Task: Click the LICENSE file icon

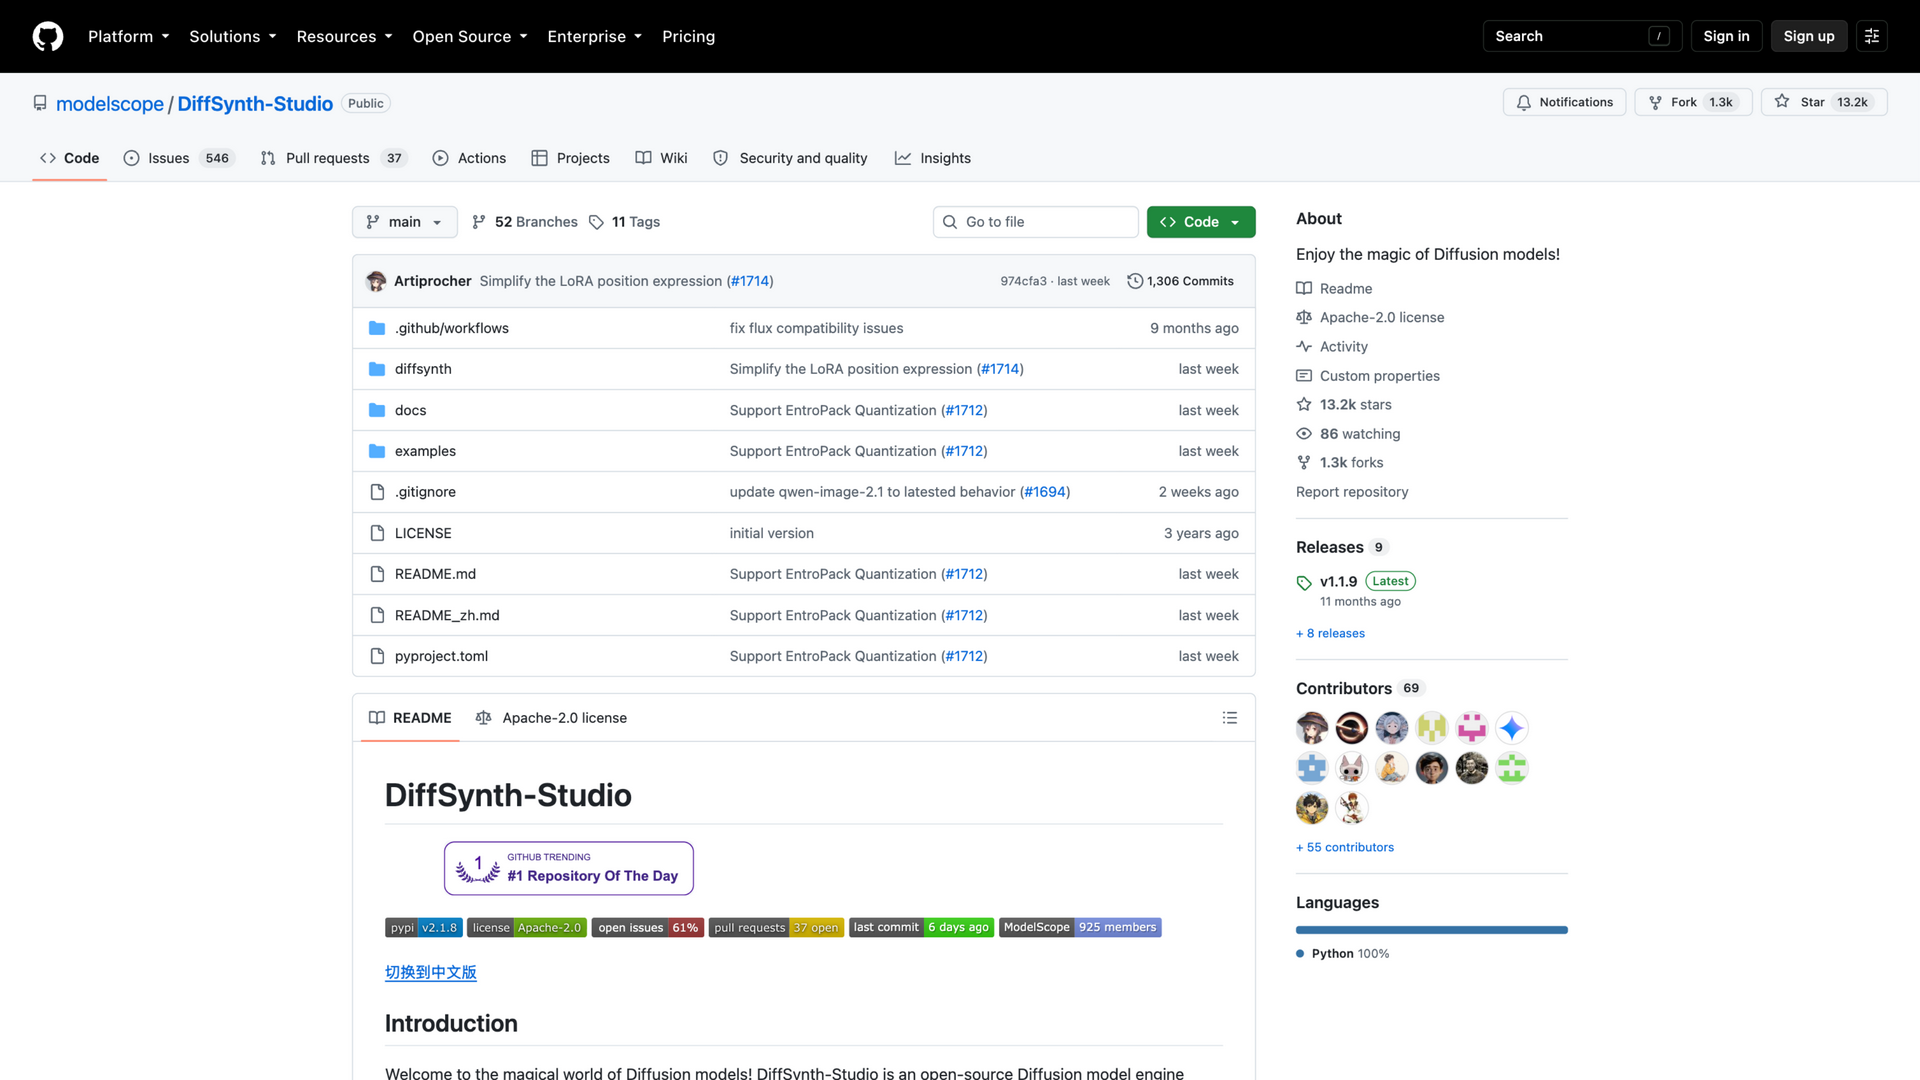Action: click(377, 533)
